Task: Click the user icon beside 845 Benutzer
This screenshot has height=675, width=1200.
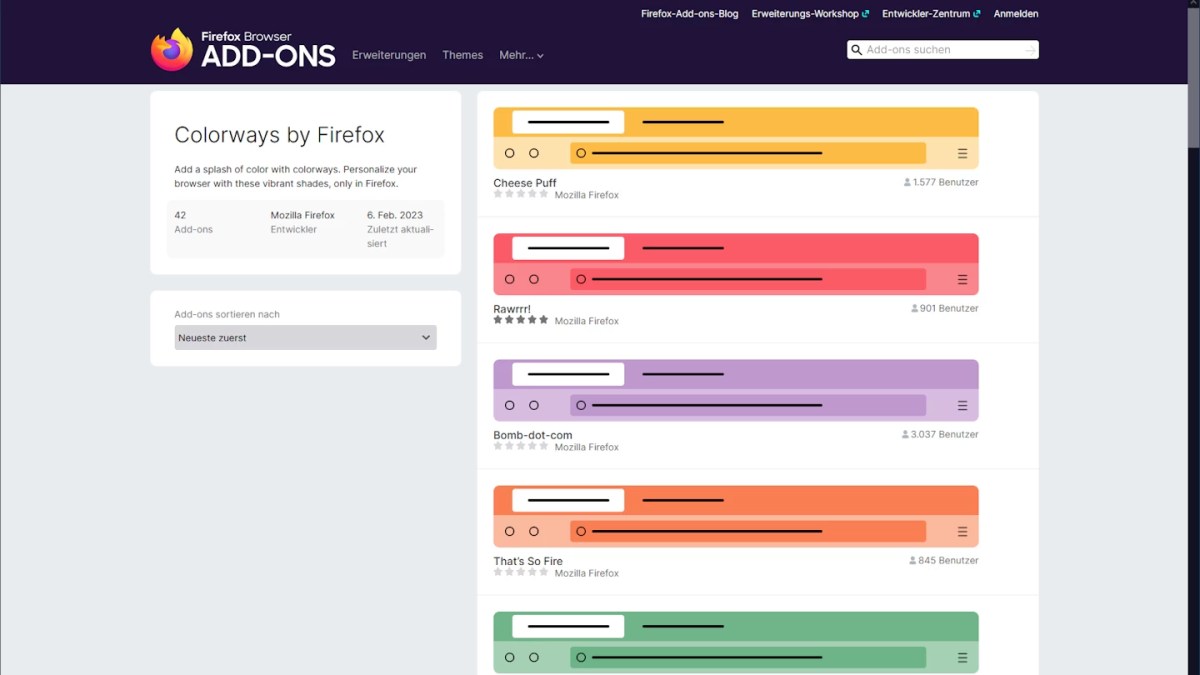Action: (x=912, y=561)
